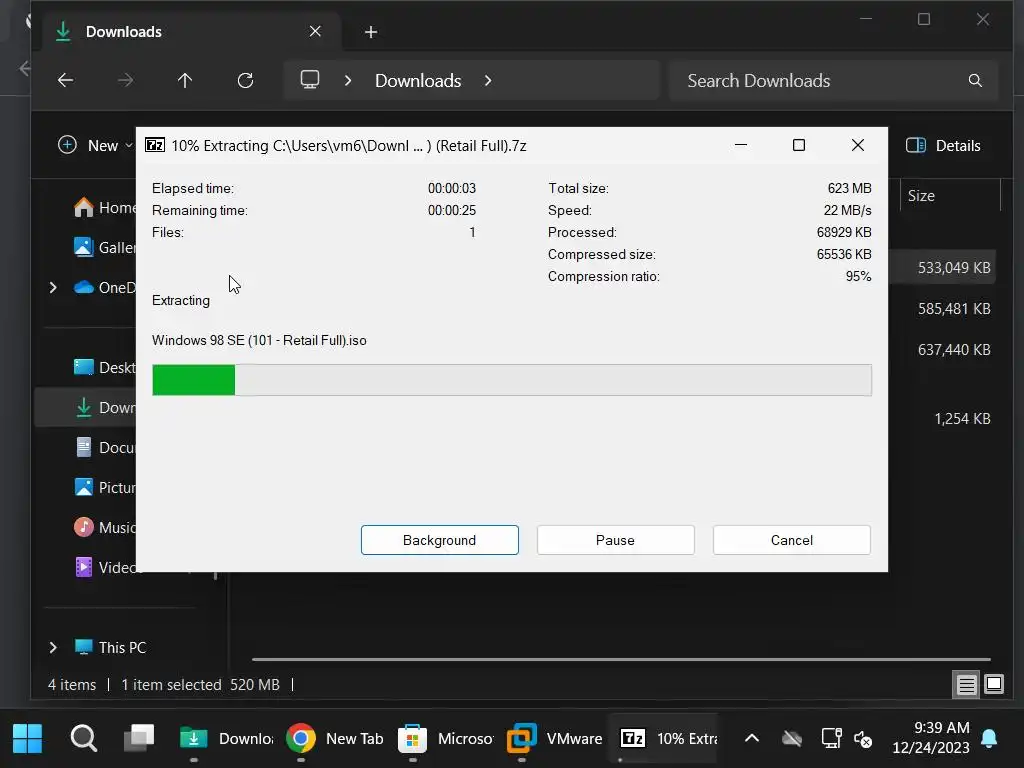Expand the chevron before Downloads in the address bar

pos(348,80)
